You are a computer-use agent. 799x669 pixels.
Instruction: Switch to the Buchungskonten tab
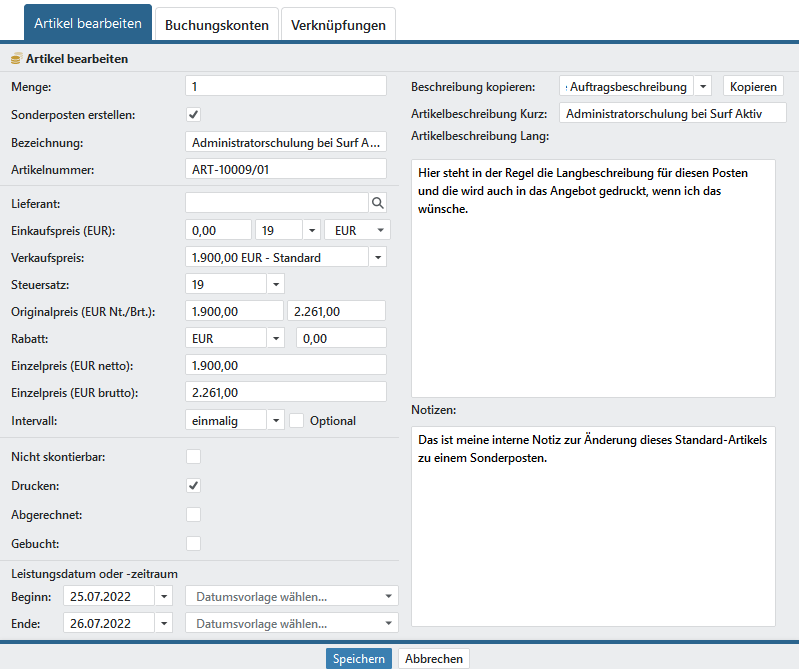pos(217,25)
